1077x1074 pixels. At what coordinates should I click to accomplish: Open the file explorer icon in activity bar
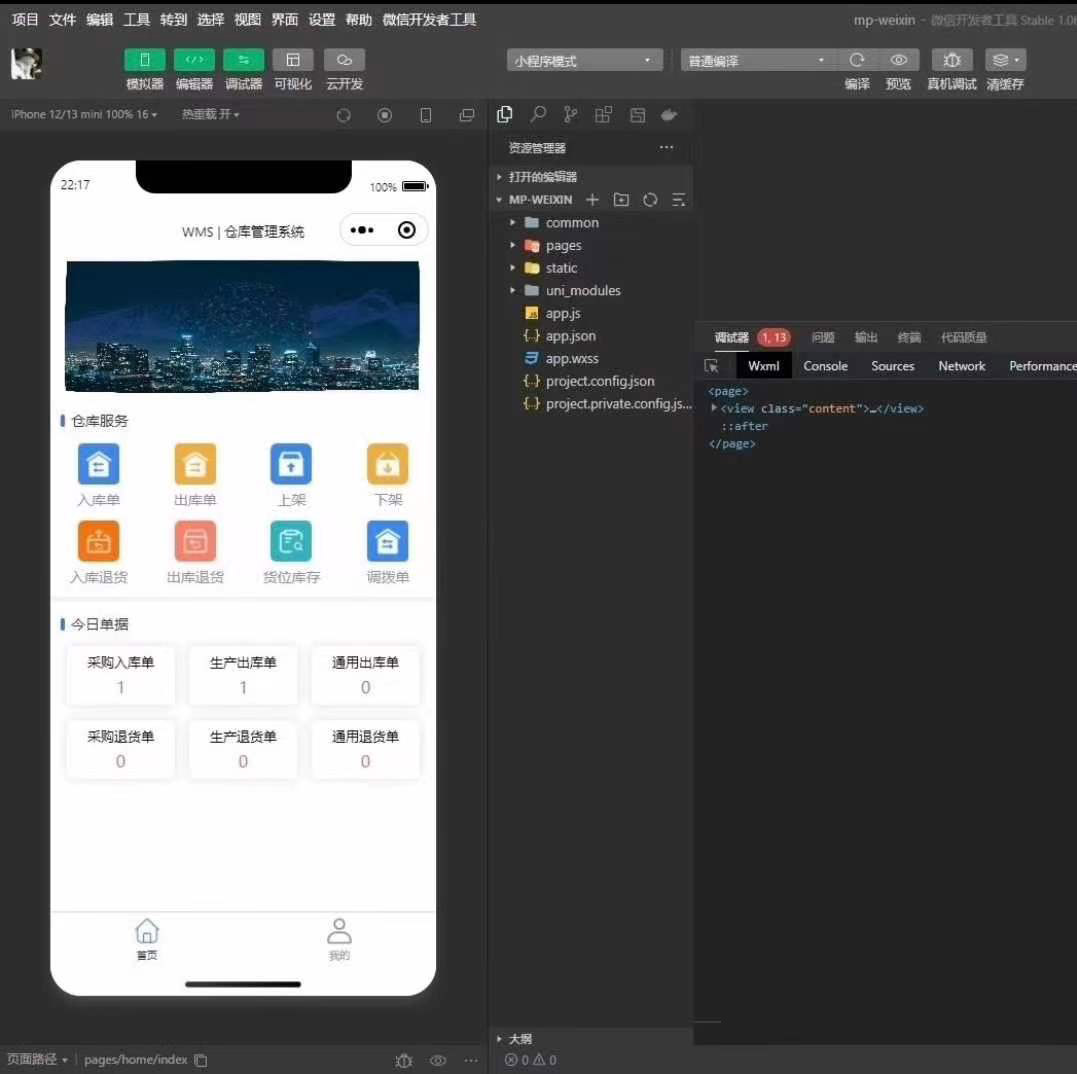pyautogui.click(x=505, y=115)
